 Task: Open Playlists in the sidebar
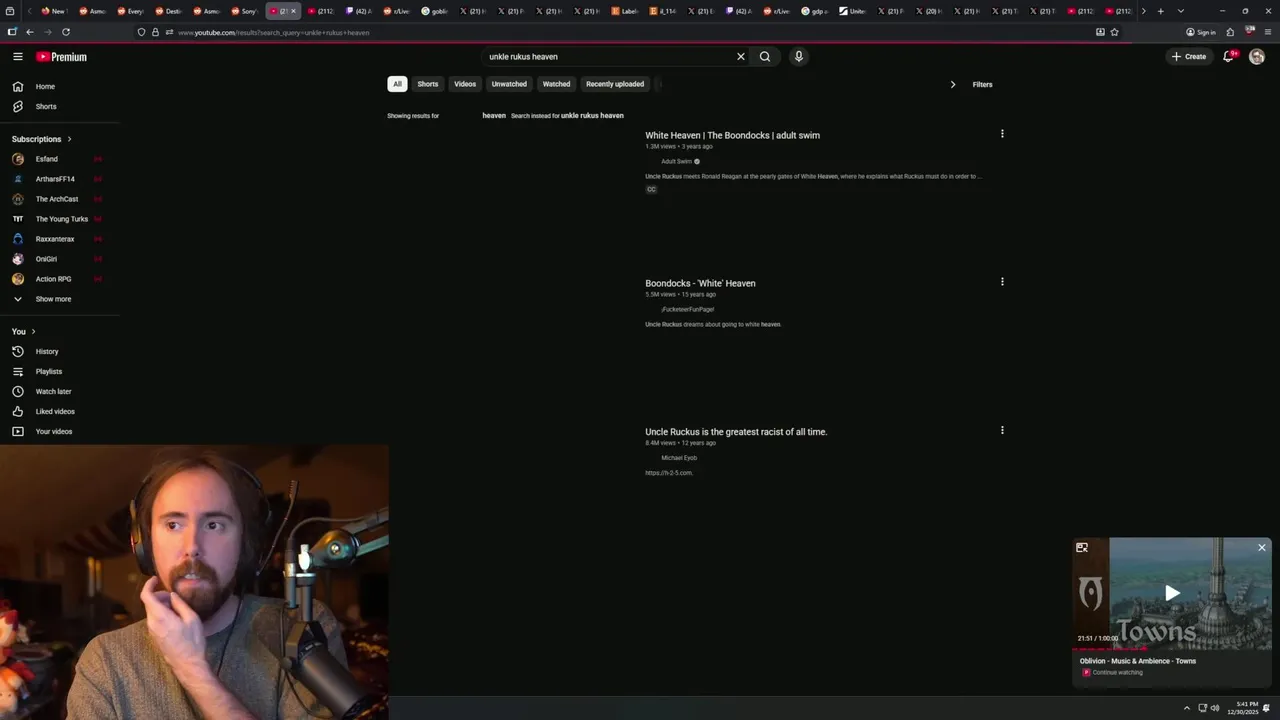60,372
